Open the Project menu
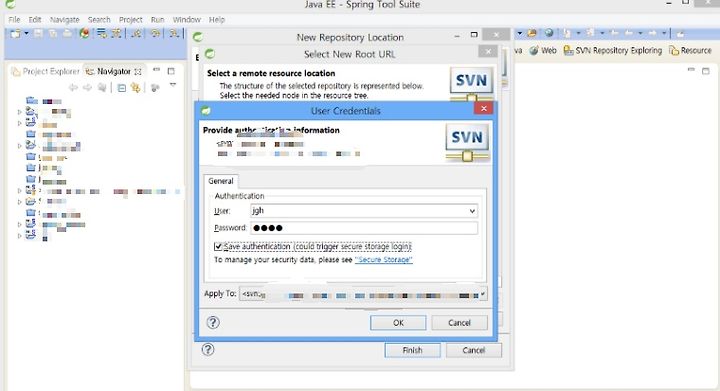The width and height of the screenshot is (720, 391). 130,19
